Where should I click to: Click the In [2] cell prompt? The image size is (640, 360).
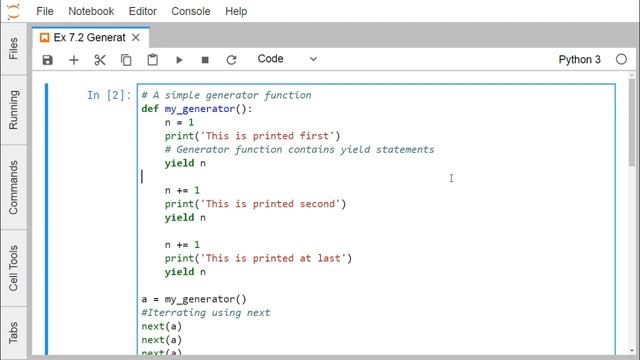tap(109, 95)
